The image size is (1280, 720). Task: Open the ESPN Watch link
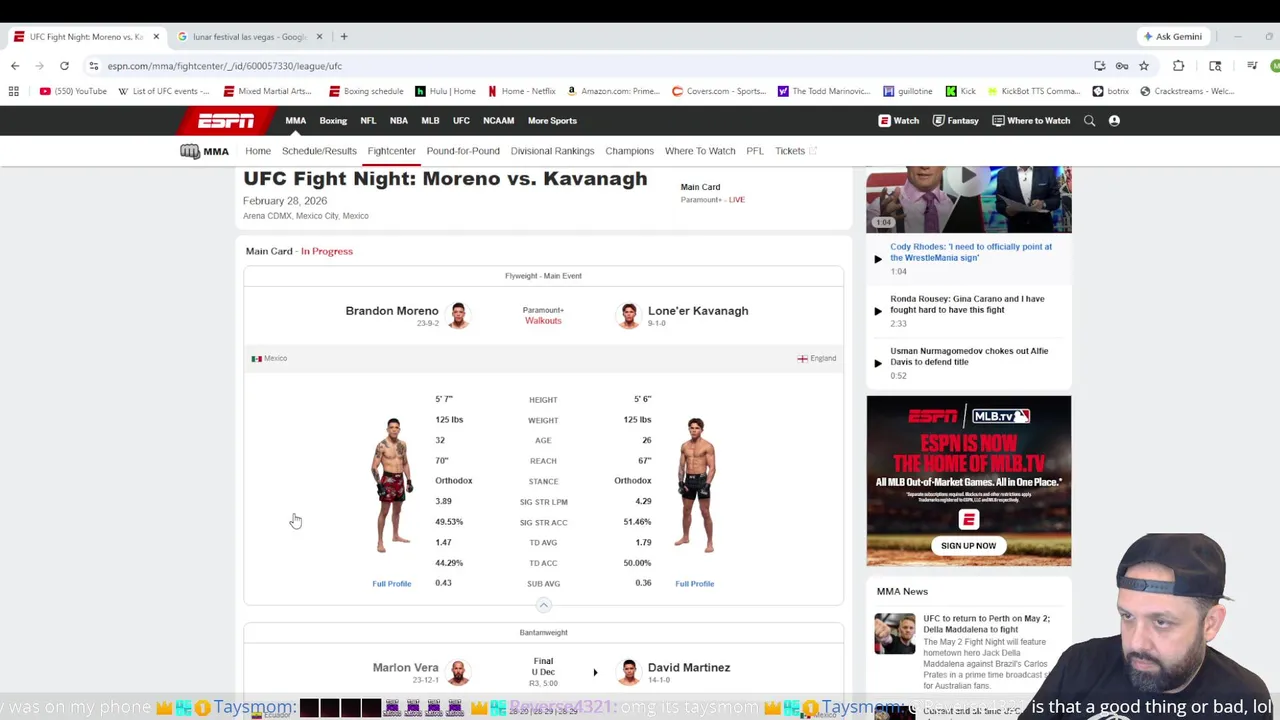coord(899,121)
